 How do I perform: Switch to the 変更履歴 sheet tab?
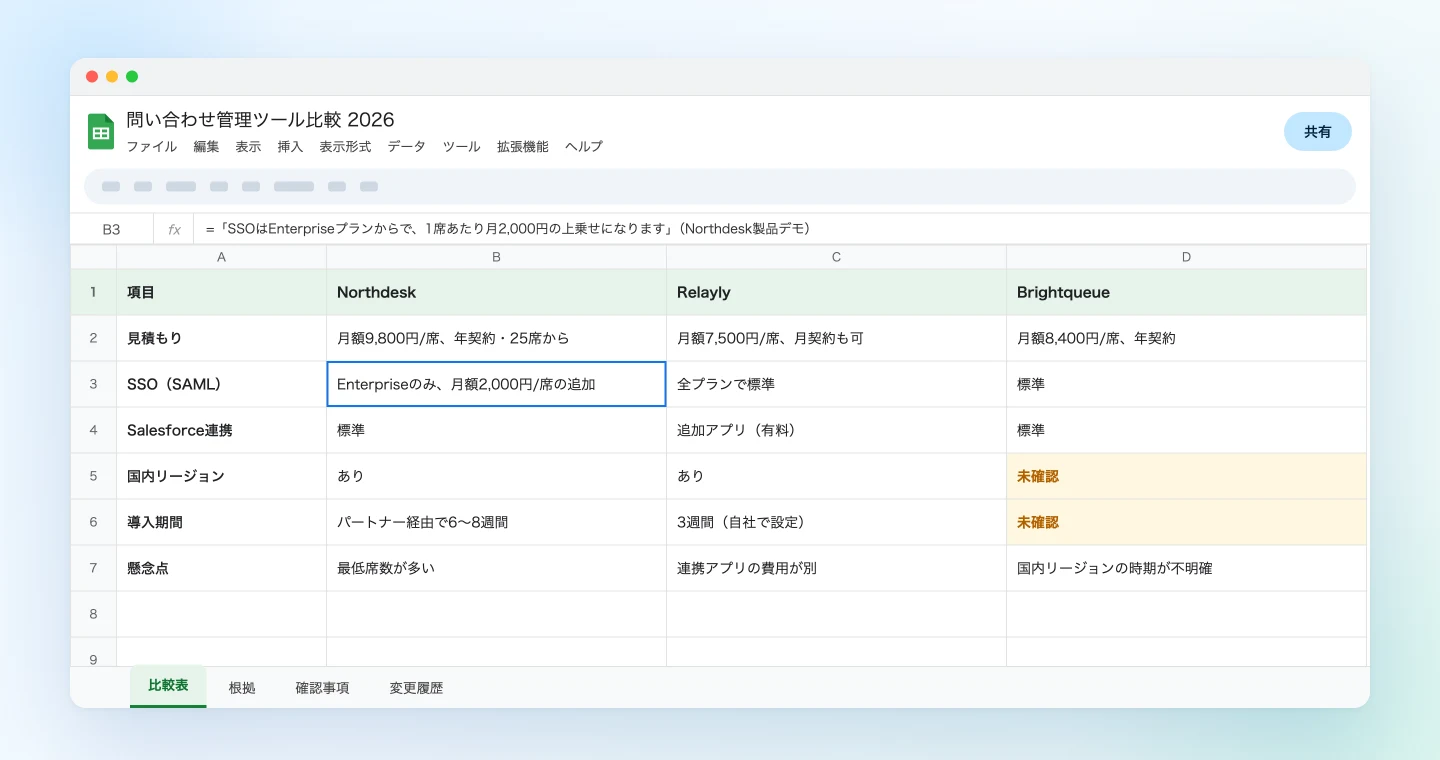(x=416, y=688)
